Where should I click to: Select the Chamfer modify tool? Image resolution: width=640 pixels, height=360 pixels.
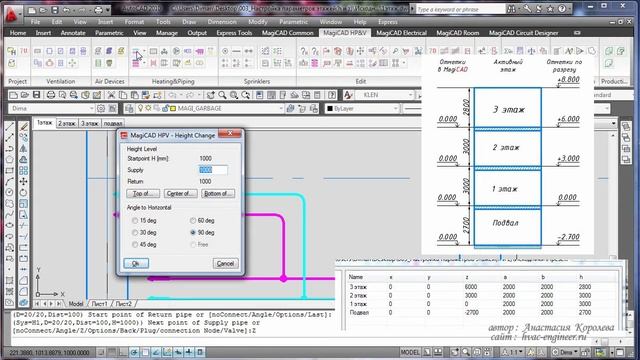click(24, 281)
